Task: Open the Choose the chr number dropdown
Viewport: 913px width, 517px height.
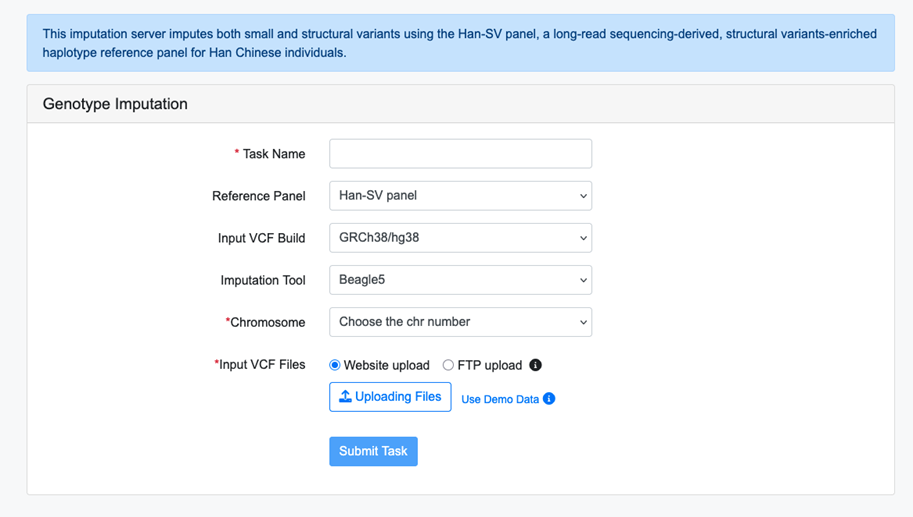Action: pyautogui.click(x=460, y=322)
